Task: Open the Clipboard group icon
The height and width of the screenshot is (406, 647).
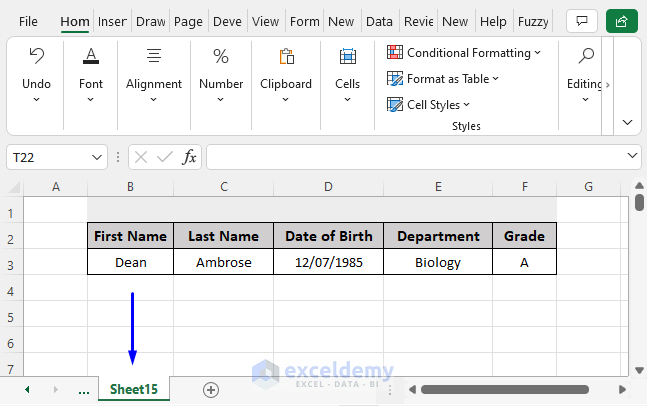Action: (x=286, y=56)
